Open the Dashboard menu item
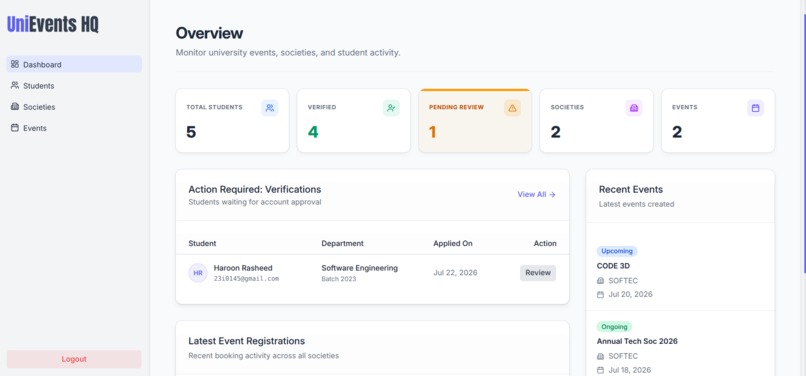Screen dimensions: 806x376 74,64
